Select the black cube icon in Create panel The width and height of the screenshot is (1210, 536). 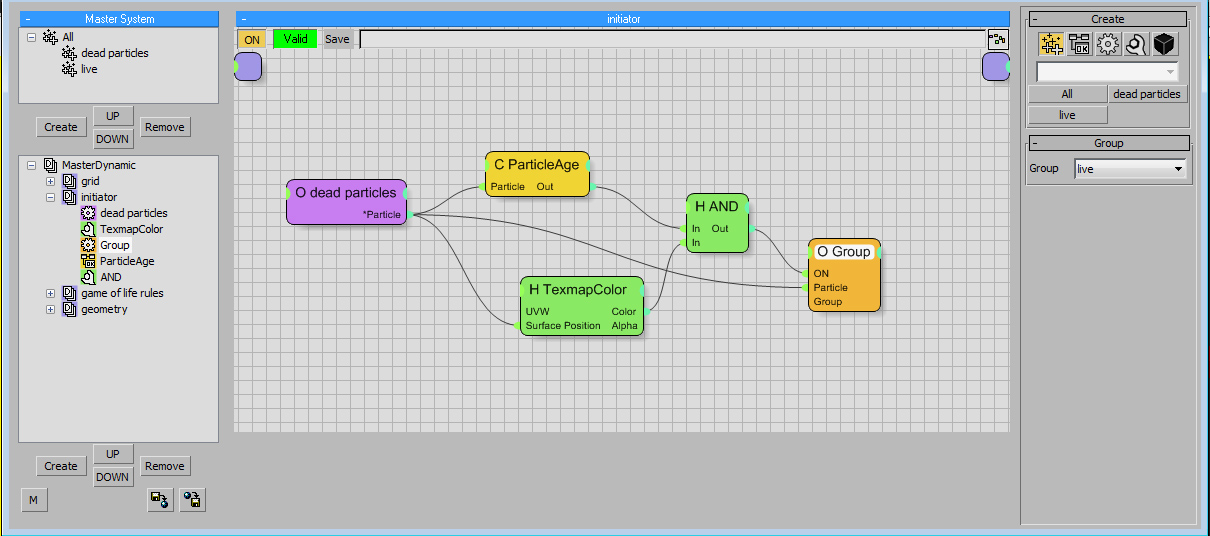pyautogui.click(x=1163, y=44)
